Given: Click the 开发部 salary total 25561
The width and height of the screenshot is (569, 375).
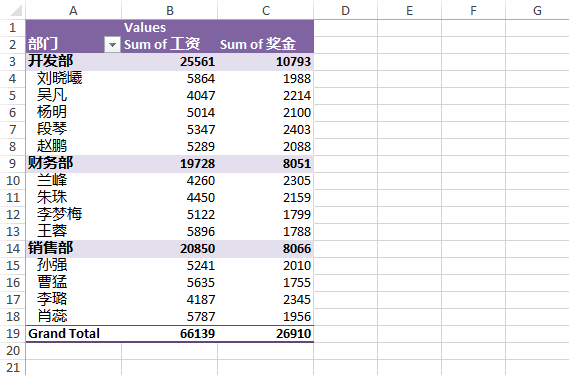Looking at the screenshot, I should point(197,62).
